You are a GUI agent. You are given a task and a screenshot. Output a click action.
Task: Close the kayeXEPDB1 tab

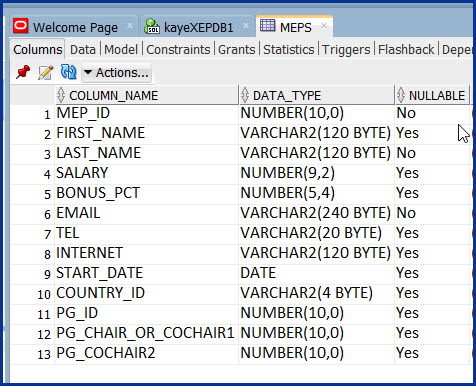[x=246, y=26]
